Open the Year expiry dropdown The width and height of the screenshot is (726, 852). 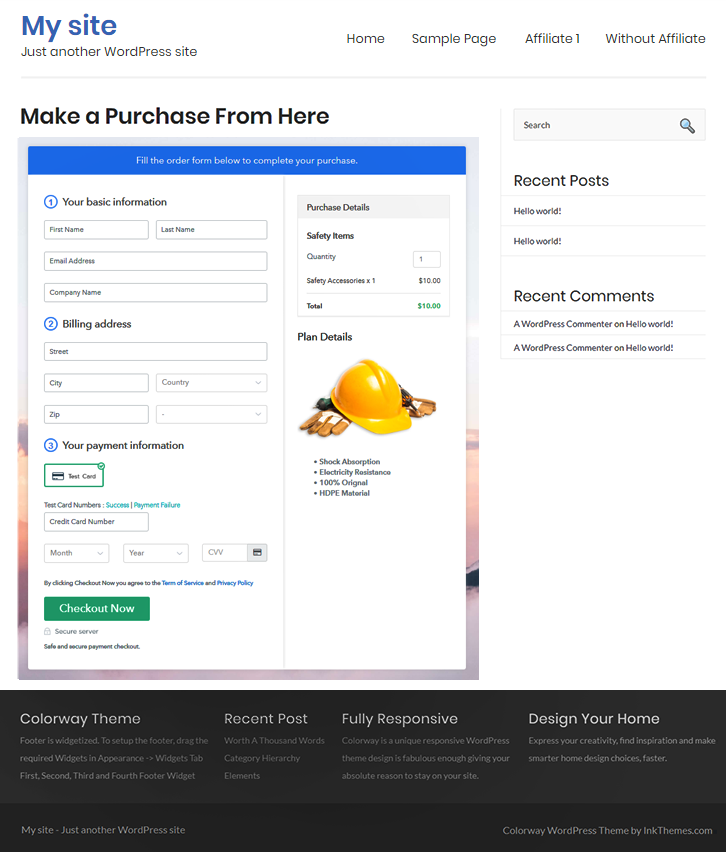(x=155, y=553)
